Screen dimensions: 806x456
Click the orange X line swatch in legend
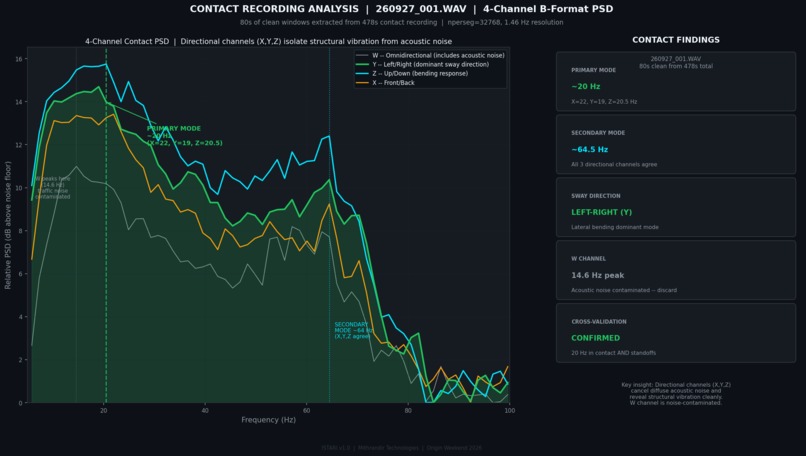tap(362, 83)
